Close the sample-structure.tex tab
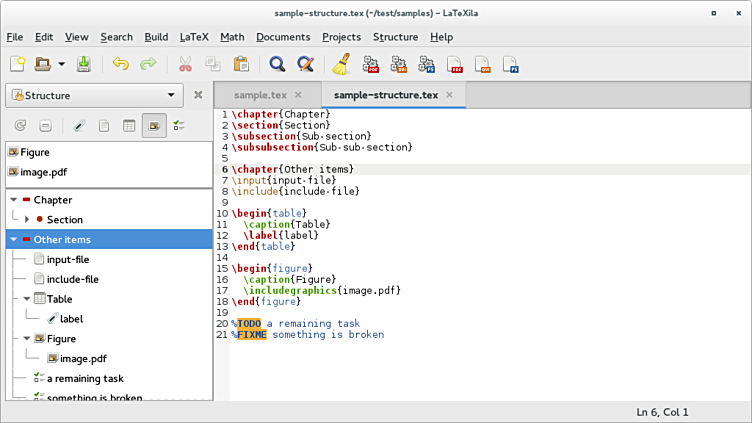Screen dimensions: 752x423 pyautogui.click(x=450, y=95)
